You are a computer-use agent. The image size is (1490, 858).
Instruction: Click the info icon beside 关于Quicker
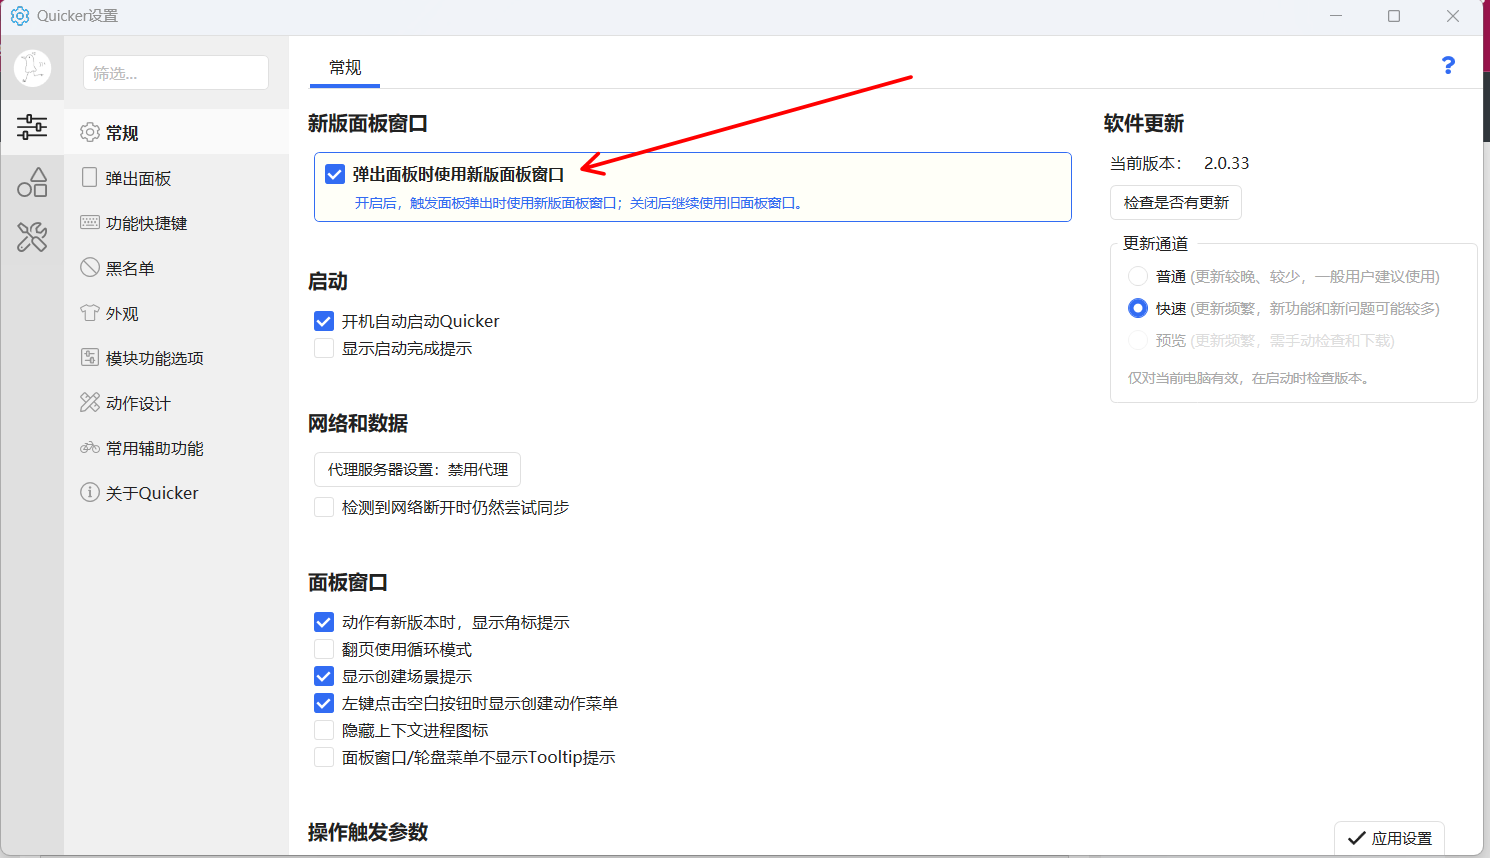point(90,492)
